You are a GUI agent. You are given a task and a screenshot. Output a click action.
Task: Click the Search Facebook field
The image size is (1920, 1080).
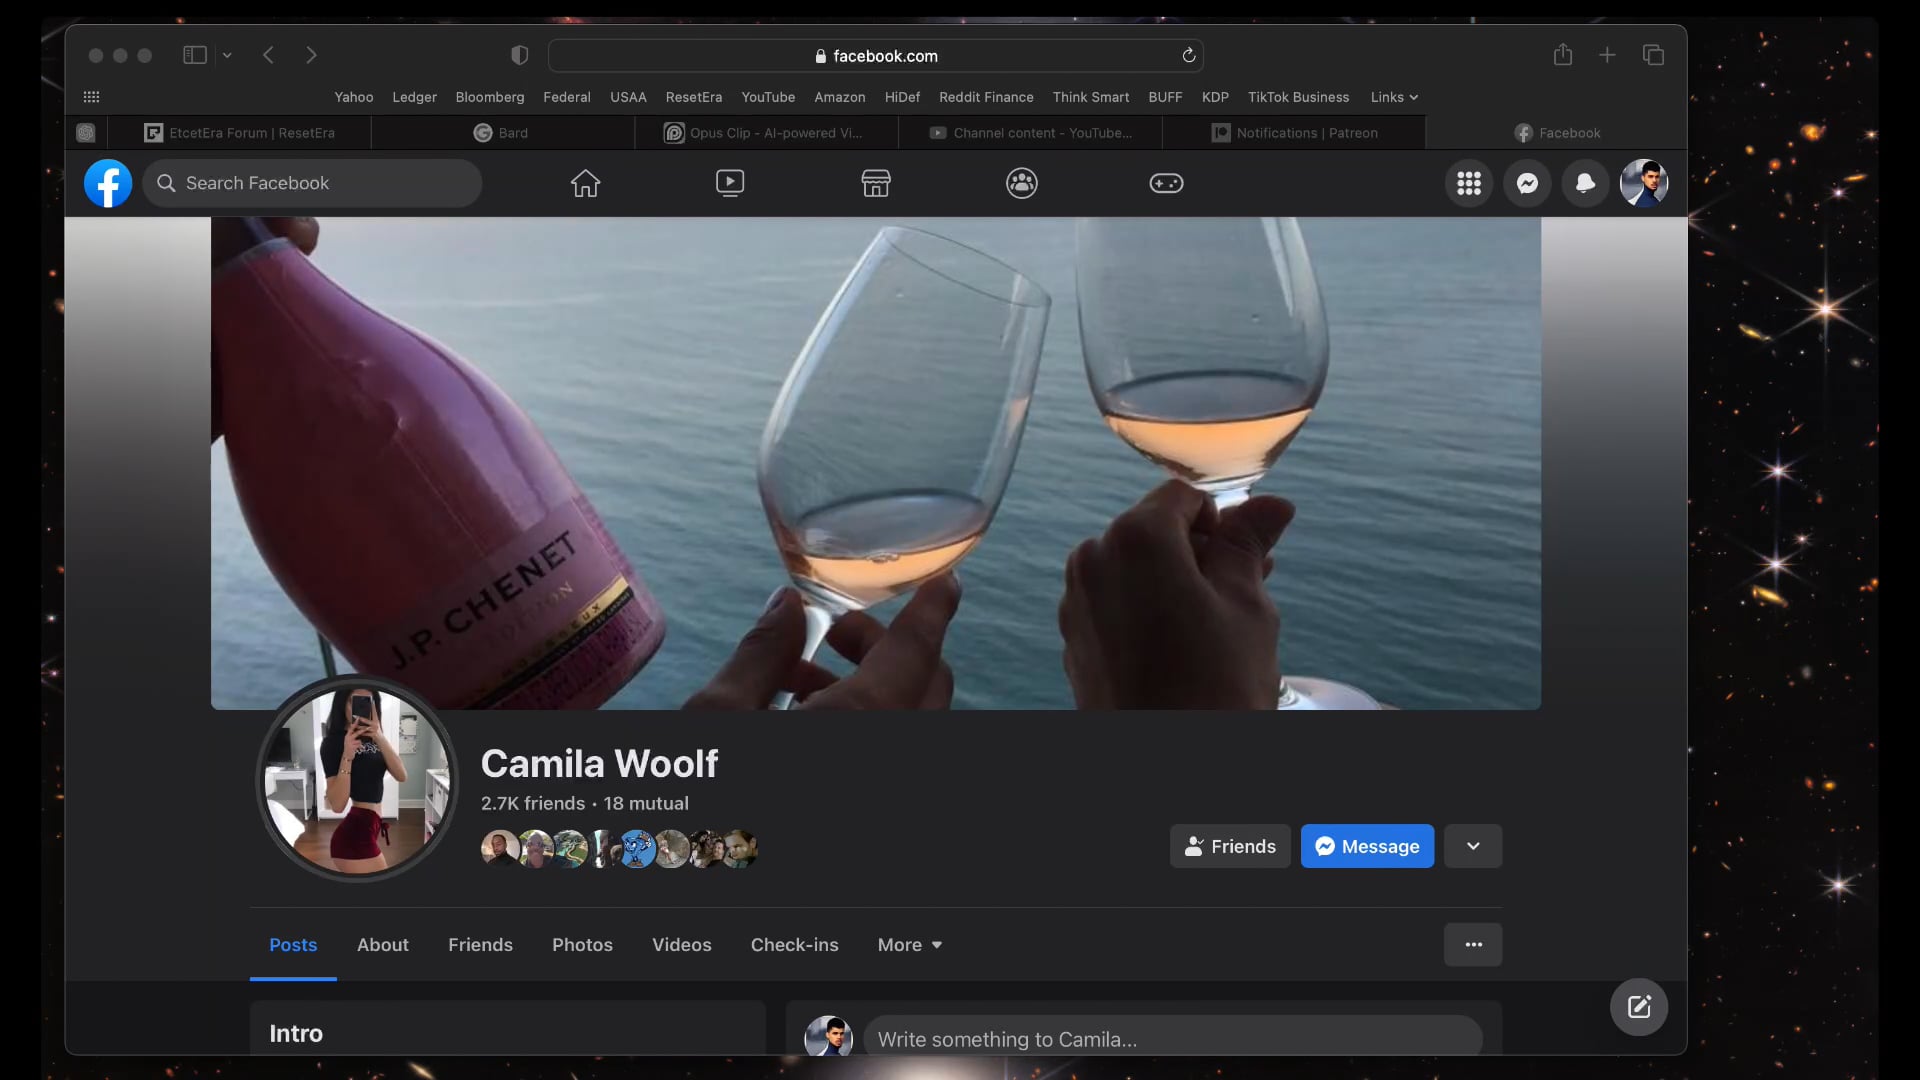coord(312,183)
